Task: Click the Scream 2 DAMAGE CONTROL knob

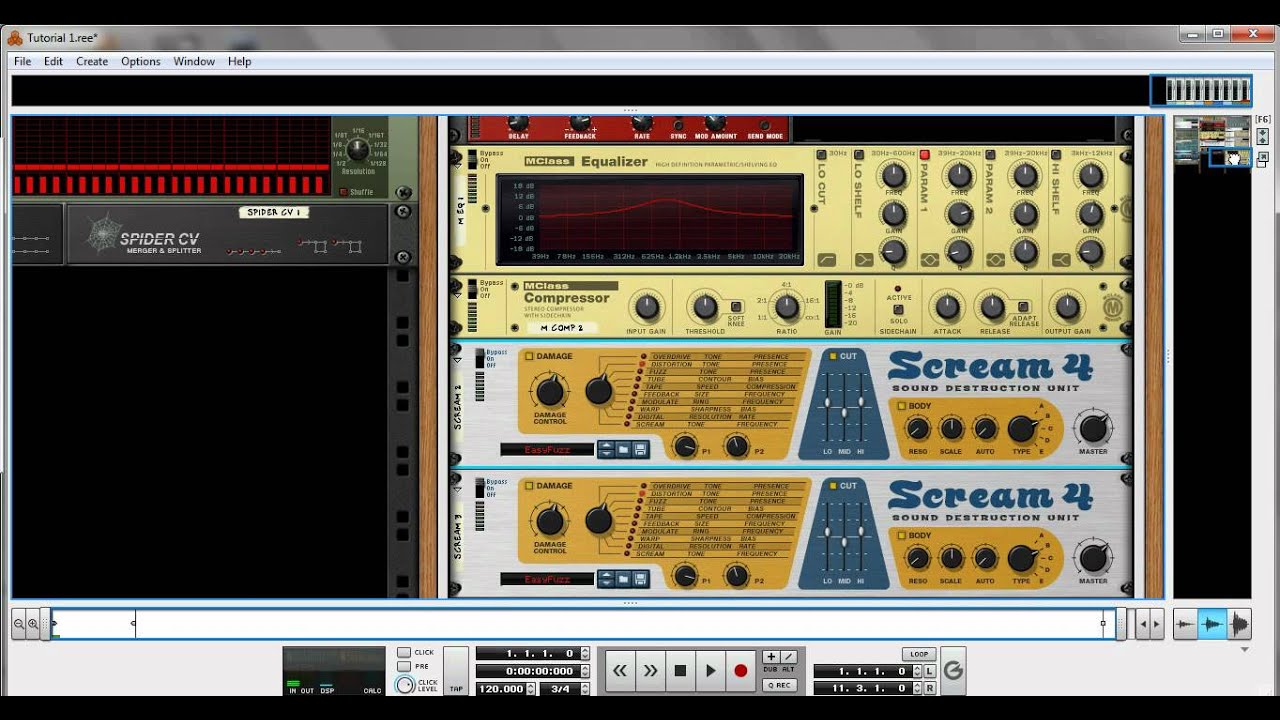Action: [x=549, y=391]
